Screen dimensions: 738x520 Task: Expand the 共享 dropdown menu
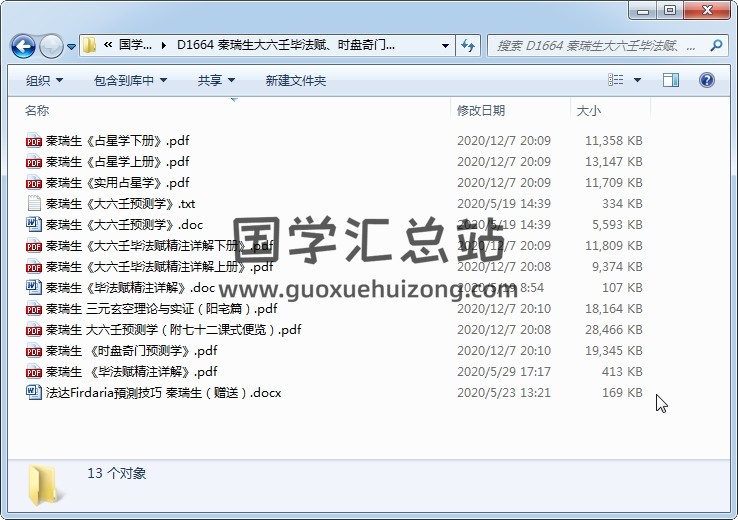[x=217, y=80]
